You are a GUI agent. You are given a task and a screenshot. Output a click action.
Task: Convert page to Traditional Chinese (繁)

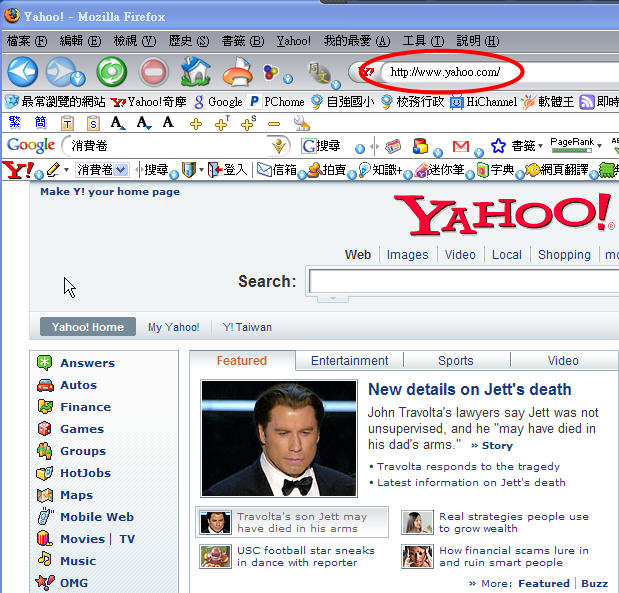coord(15,123)
